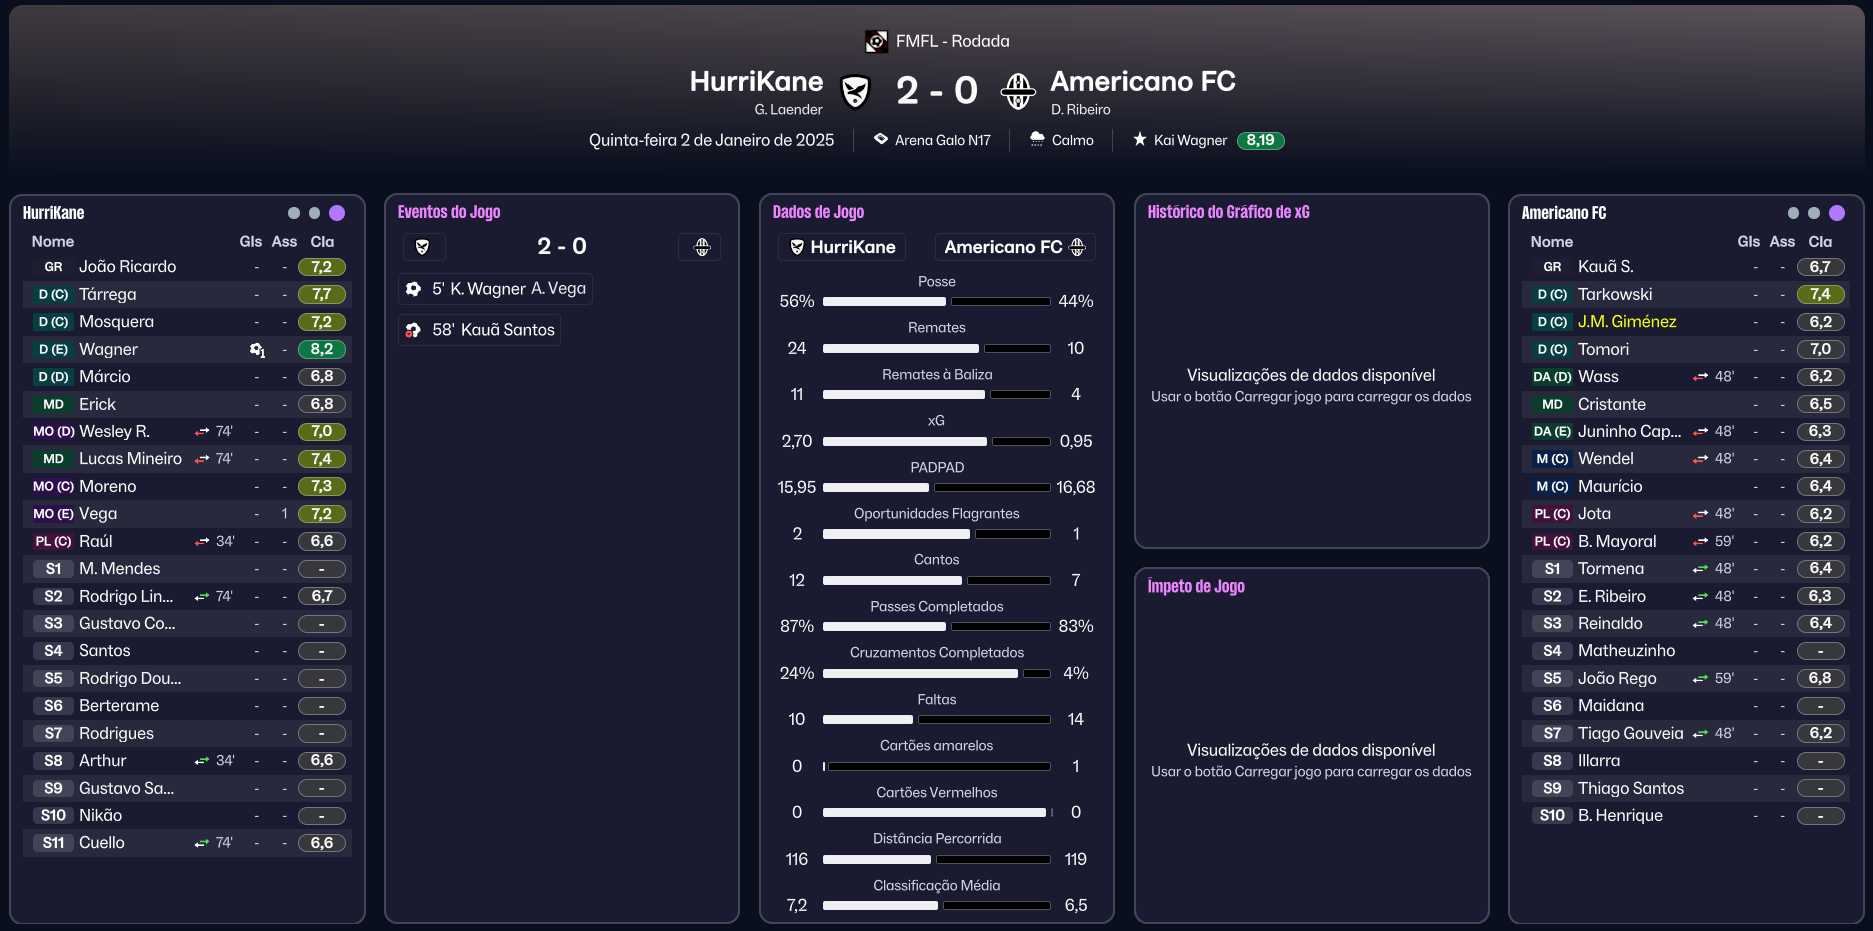The height and width of the screenshot is (931, 1873).
Task: Switch to Americano FC tab in Dados de Jogo
Action: click(1014, 247)
